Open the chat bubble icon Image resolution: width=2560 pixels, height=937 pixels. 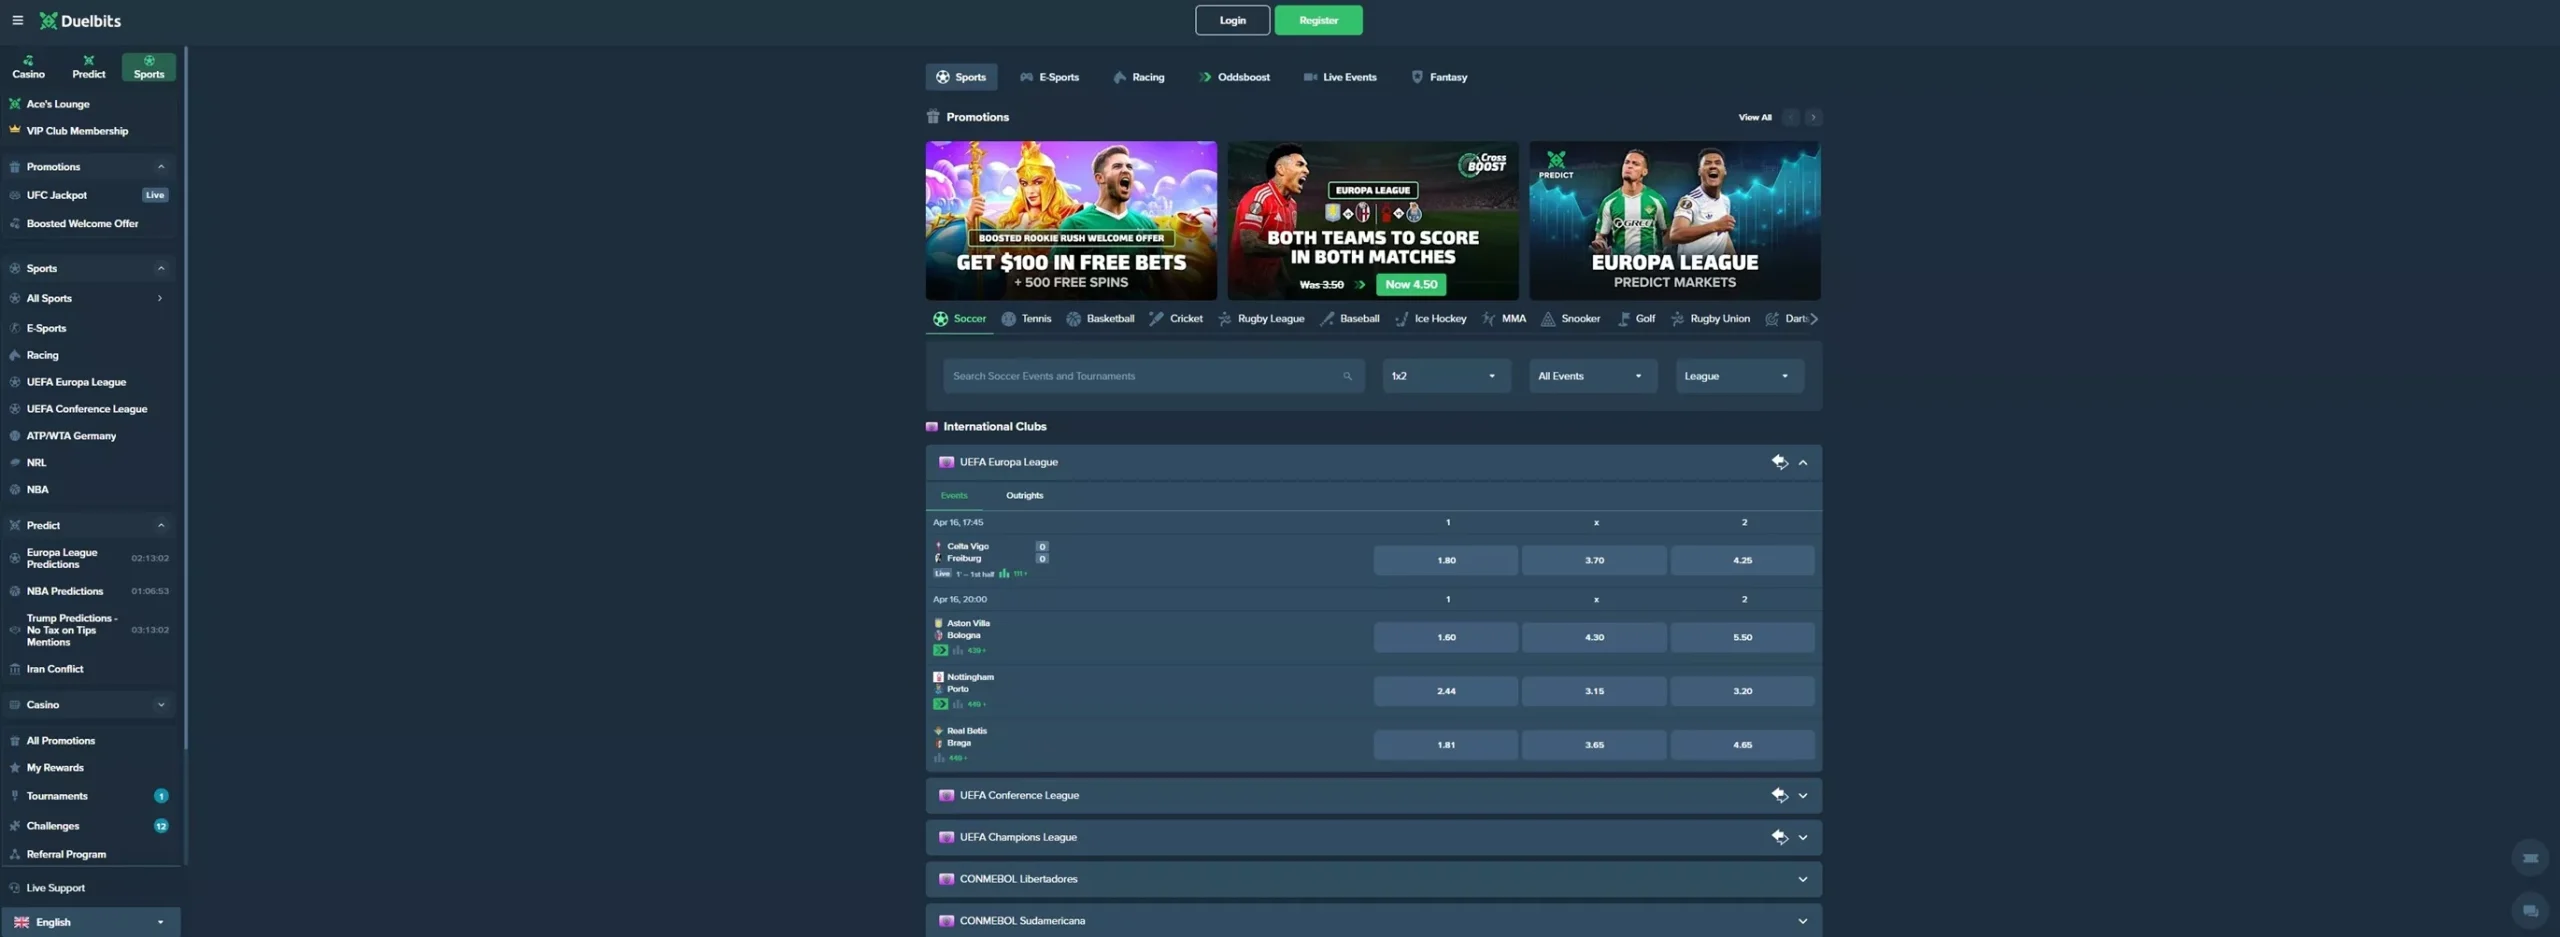[x=2530, y=910]
